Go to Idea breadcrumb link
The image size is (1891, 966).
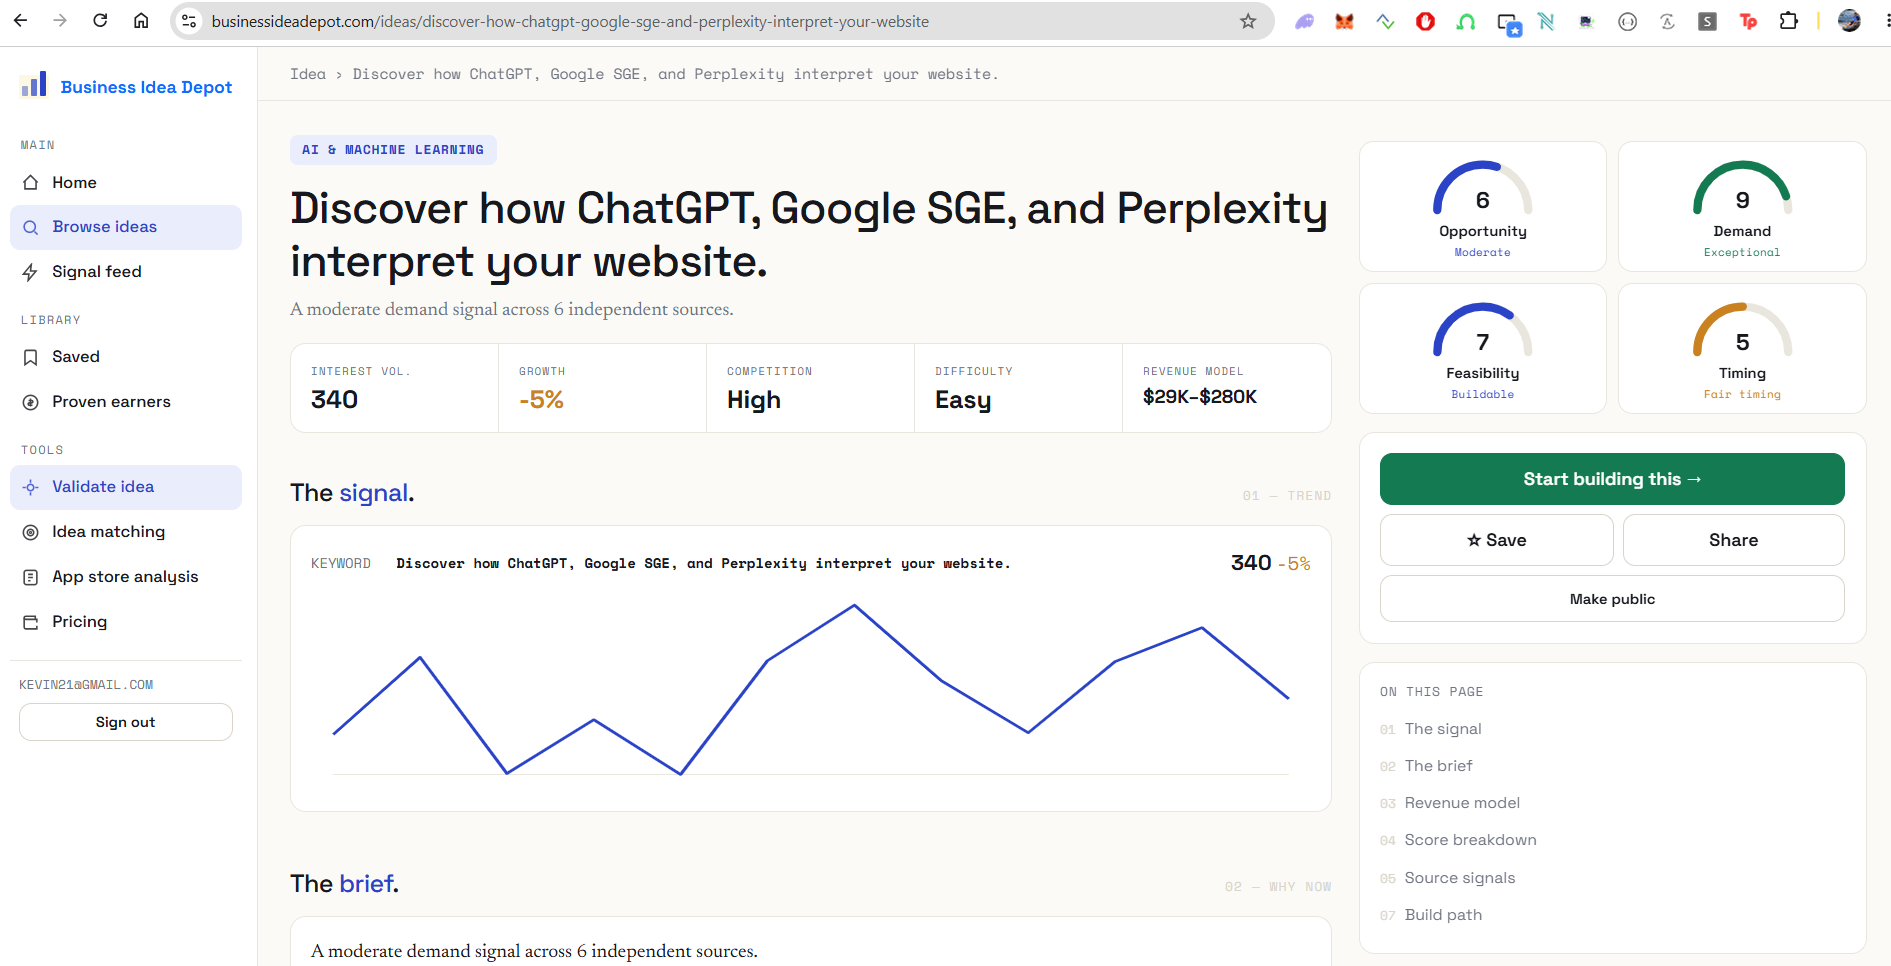point(308,74)
